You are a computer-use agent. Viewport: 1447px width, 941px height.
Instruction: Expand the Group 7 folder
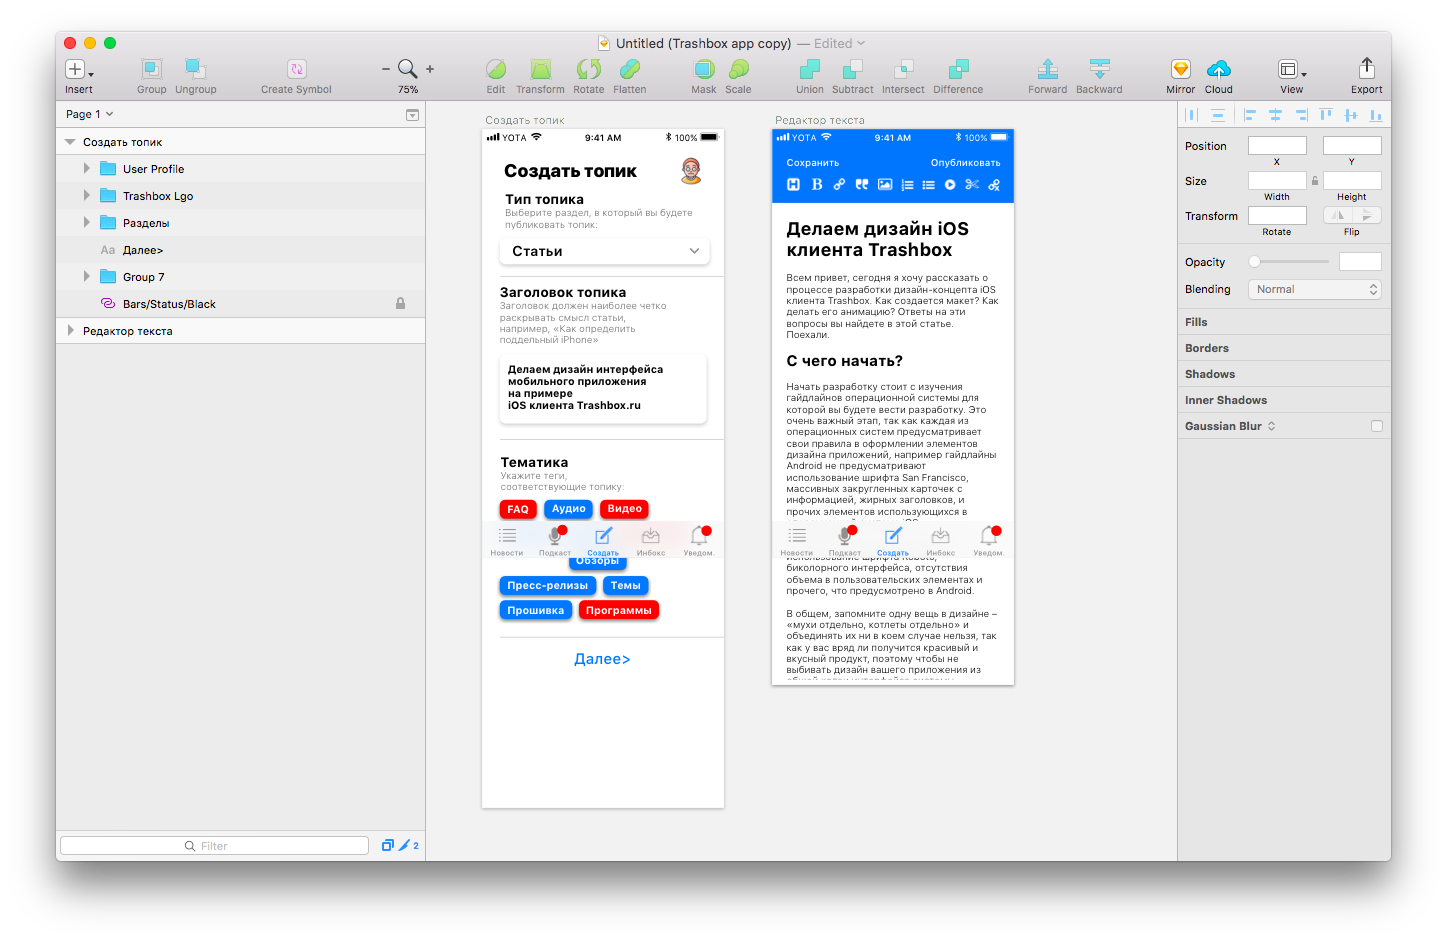pyautogui.click(x=87, y=277)
